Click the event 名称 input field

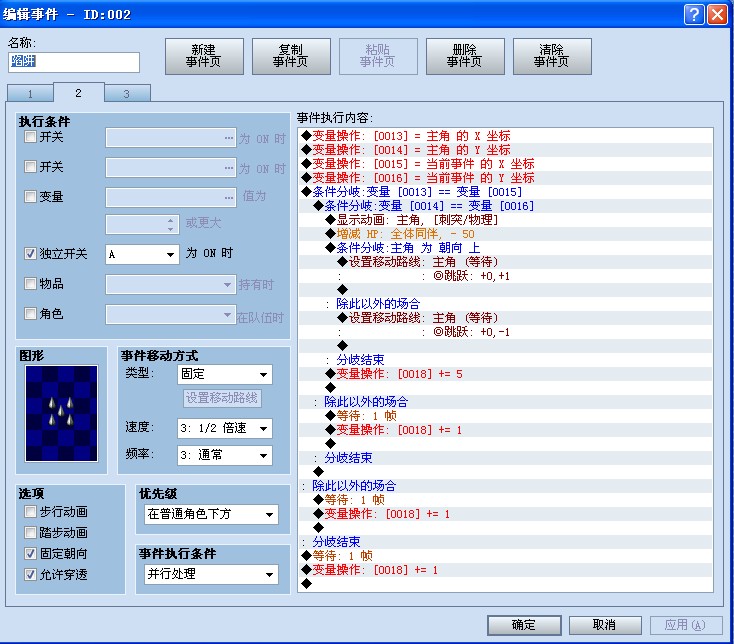click(74, 62)
